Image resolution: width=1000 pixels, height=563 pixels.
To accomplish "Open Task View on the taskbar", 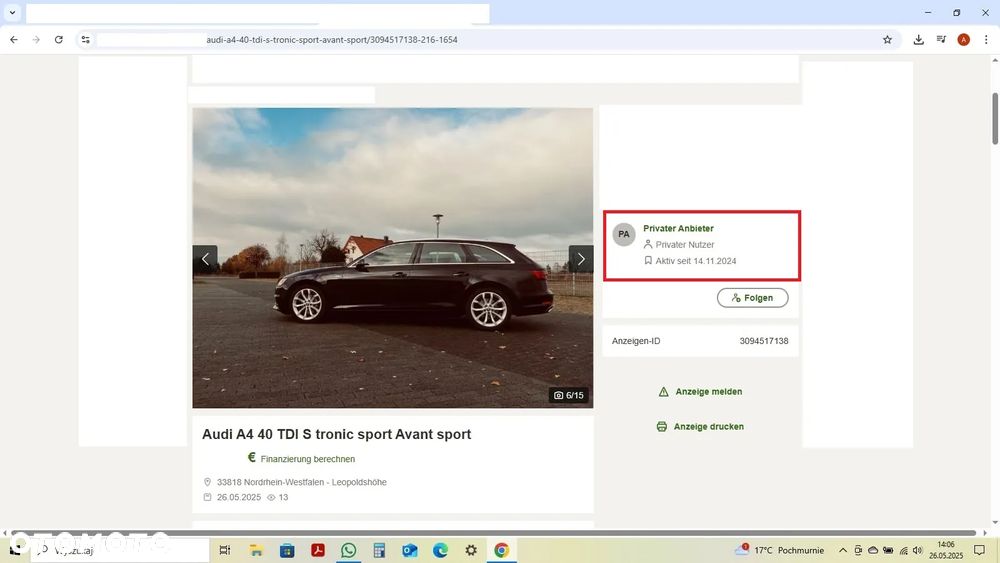I will coord(225,550).
